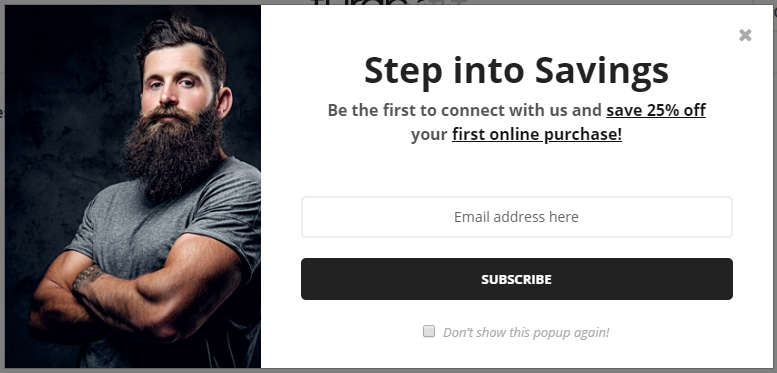Image resolution: width=777 pixels, height=373 pixels.
Task: Close the Step into Savings popup
Action: [x=745, y=35]
